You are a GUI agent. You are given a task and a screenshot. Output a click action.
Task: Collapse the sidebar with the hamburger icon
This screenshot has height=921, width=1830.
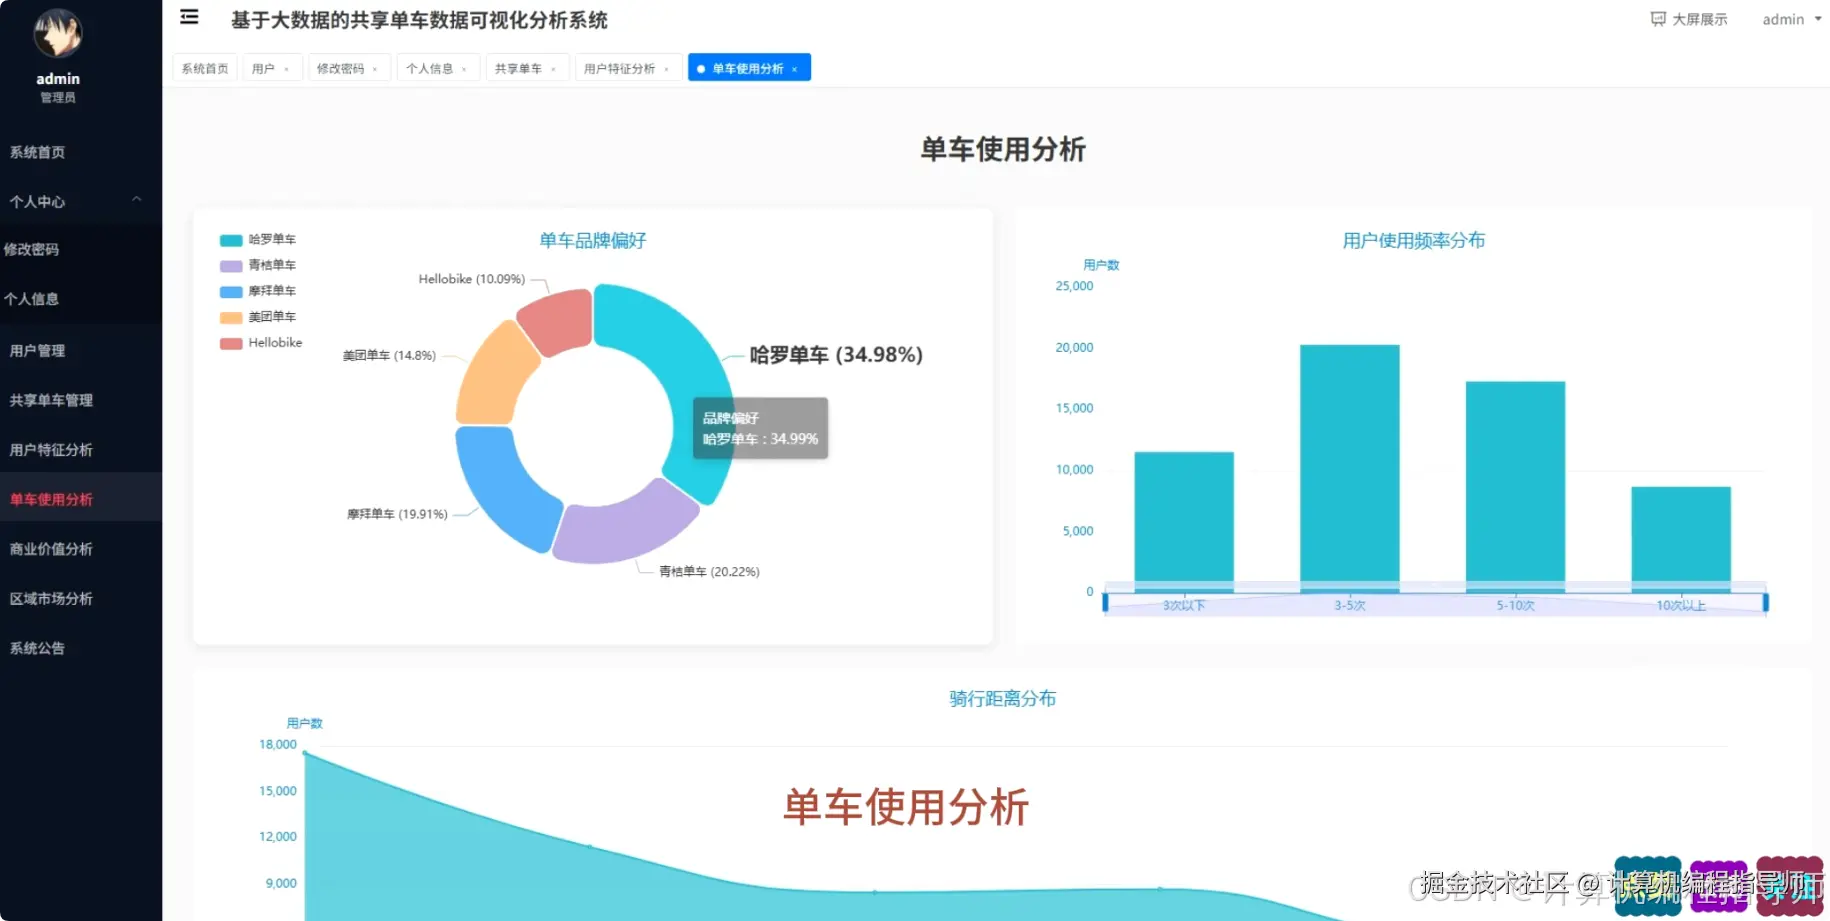(189, 17)
